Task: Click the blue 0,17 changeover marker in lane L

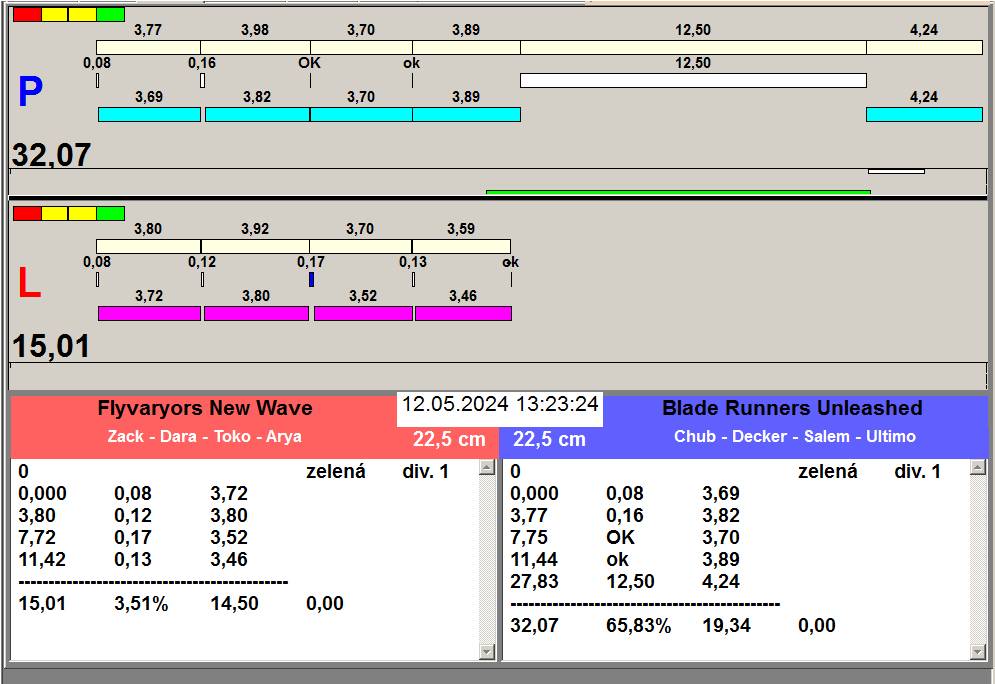Action: tap(311, 280)
